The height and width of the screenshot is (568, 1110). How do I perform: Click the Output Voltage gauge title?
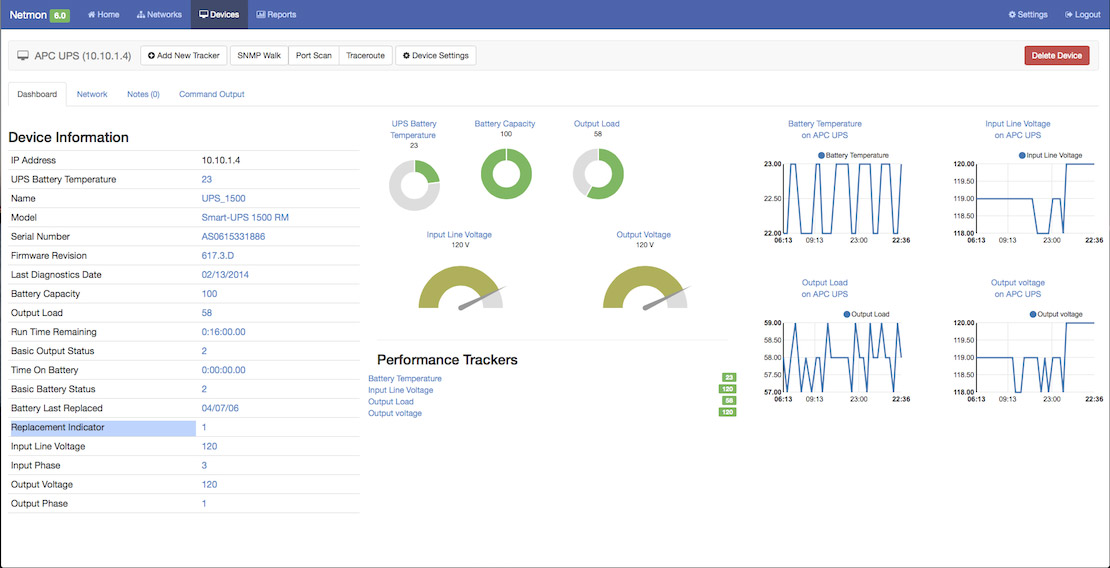click(x=643, y=235)
